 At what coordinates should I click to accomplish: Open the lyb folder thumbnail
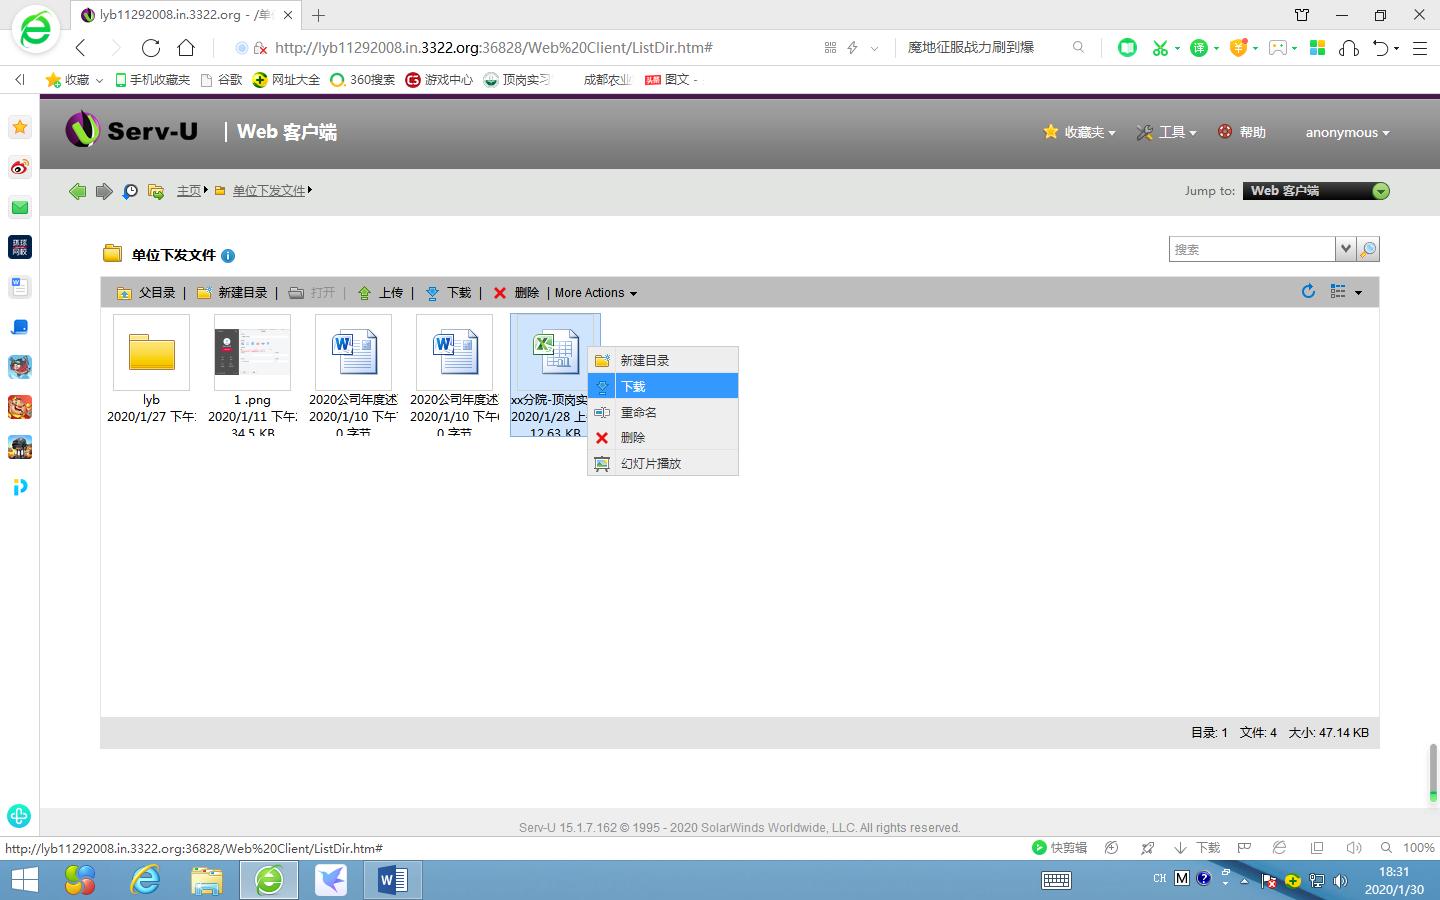[151, 352]
